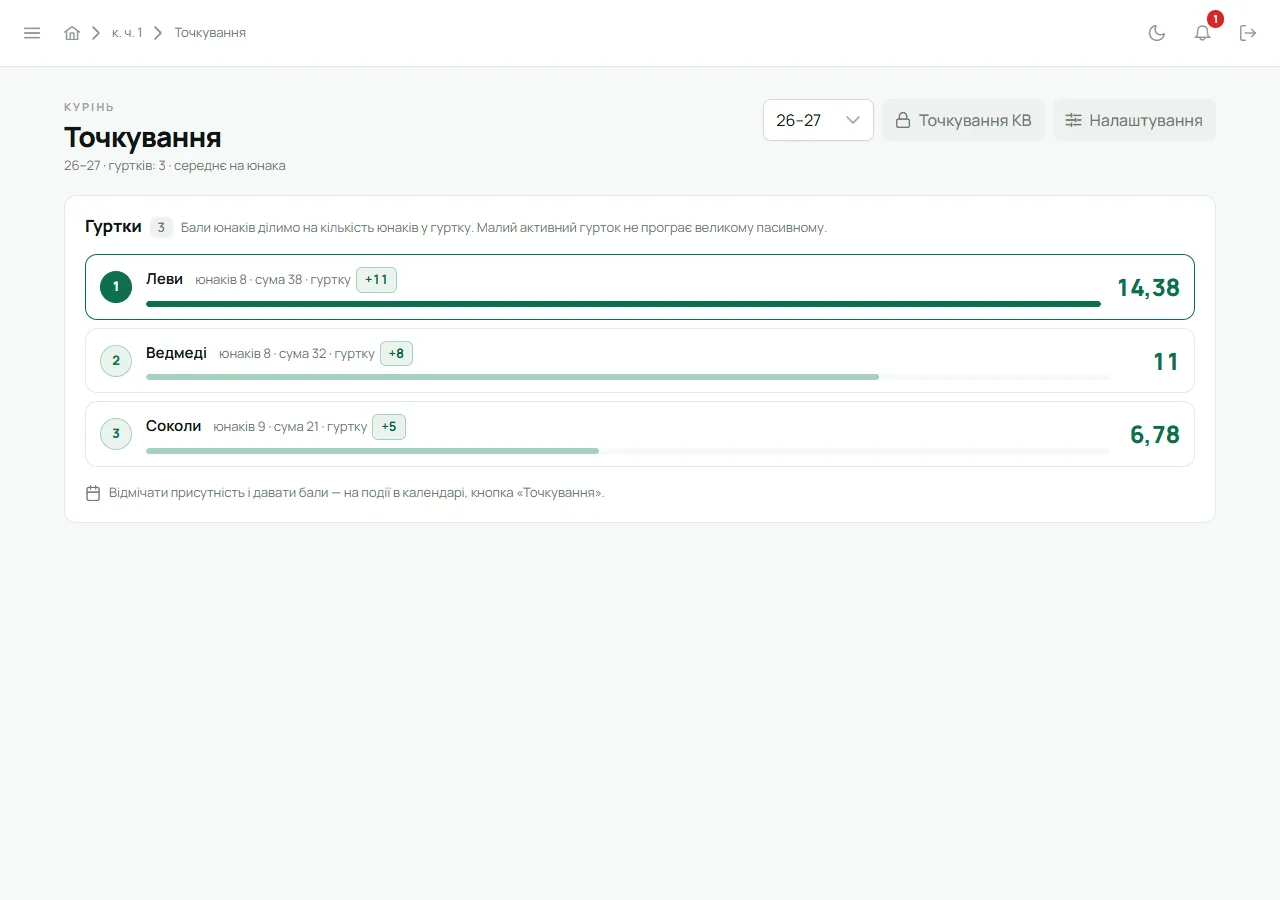Image resolution: width=1280 pixels, height=900 pixels.
Task: Click the +11 badge for Леви
Action: pos(376,280)
